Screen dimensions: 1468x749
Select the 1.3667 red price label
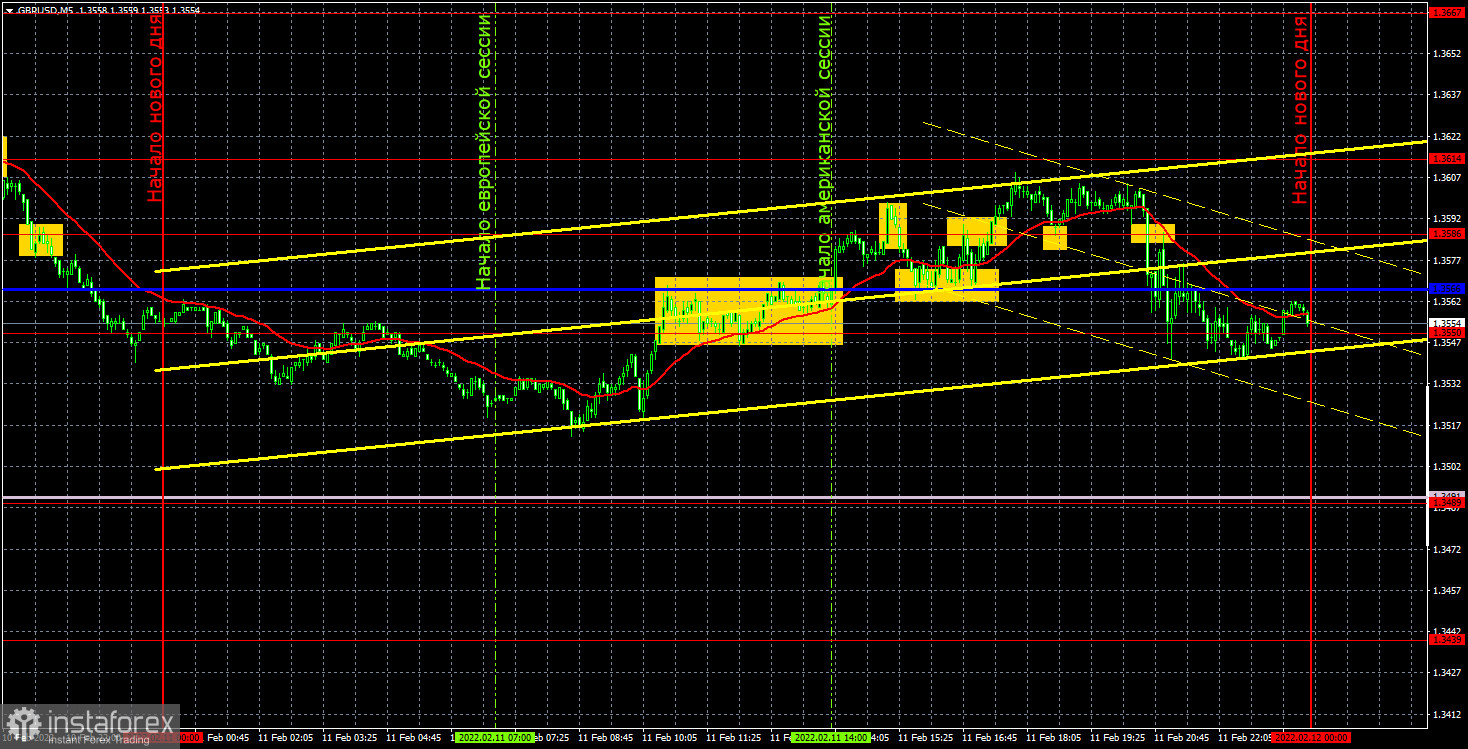click(x=1447, y=13)
